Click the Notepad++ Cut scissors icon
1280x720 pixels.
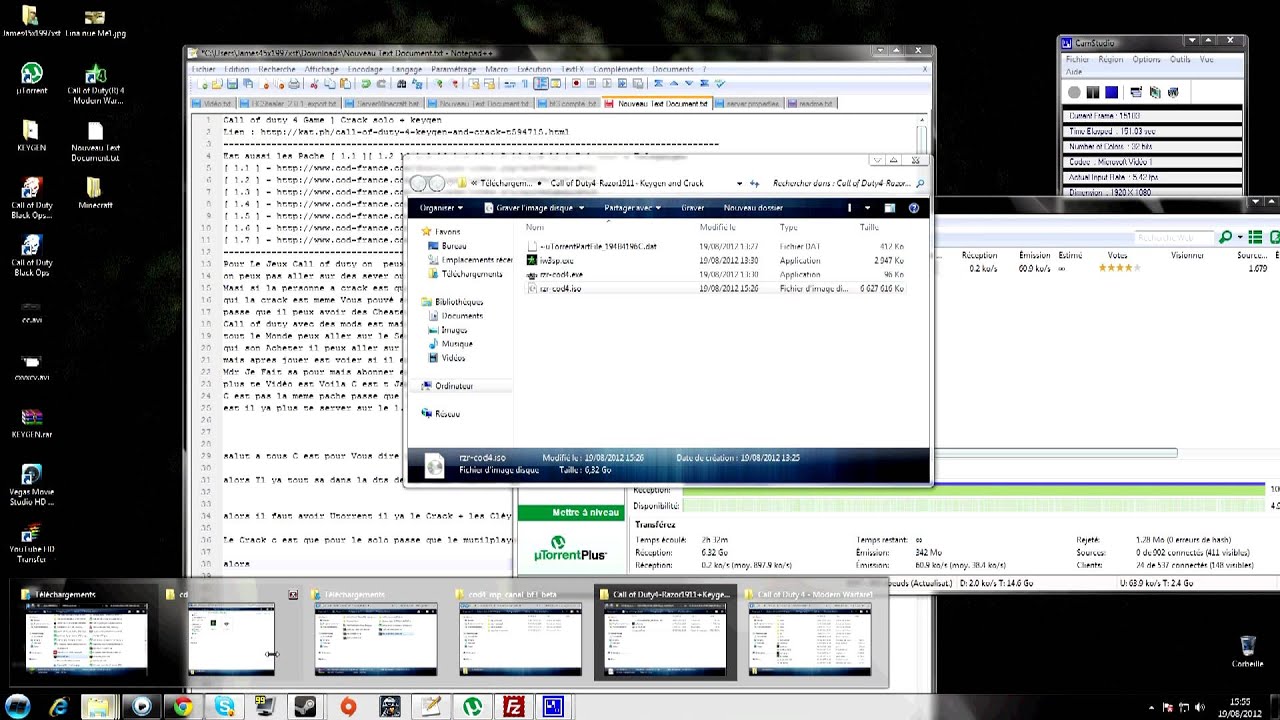pos(314,84)
